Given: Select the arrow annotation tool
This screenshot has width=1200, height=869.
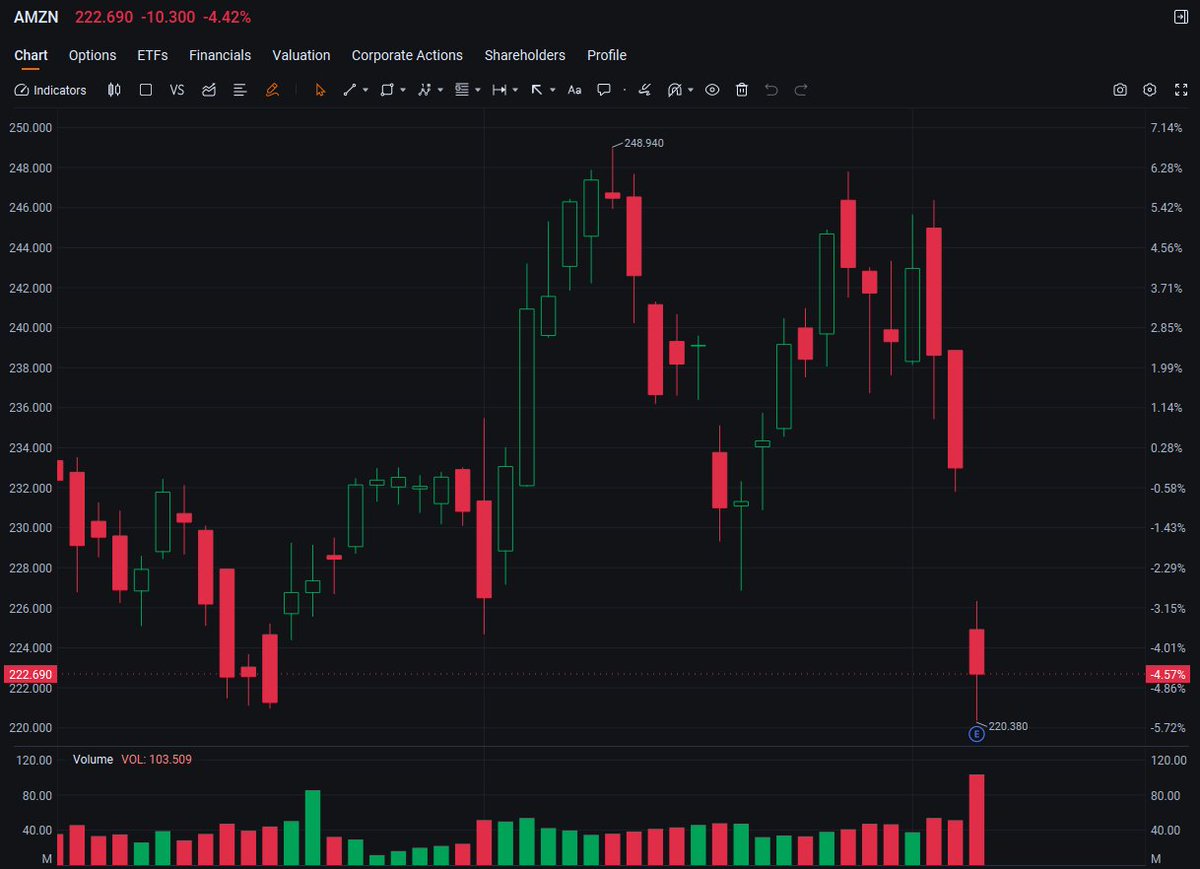Looking at the screenshot, I should 537,90.
